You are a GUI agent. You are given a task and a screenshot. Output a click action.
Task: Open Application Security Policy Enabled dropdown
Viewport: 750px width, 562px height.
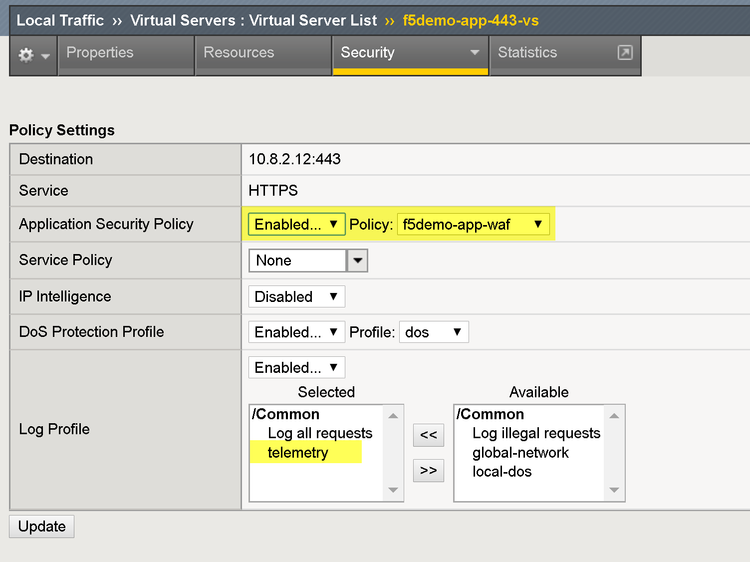(x=296, y=224)
